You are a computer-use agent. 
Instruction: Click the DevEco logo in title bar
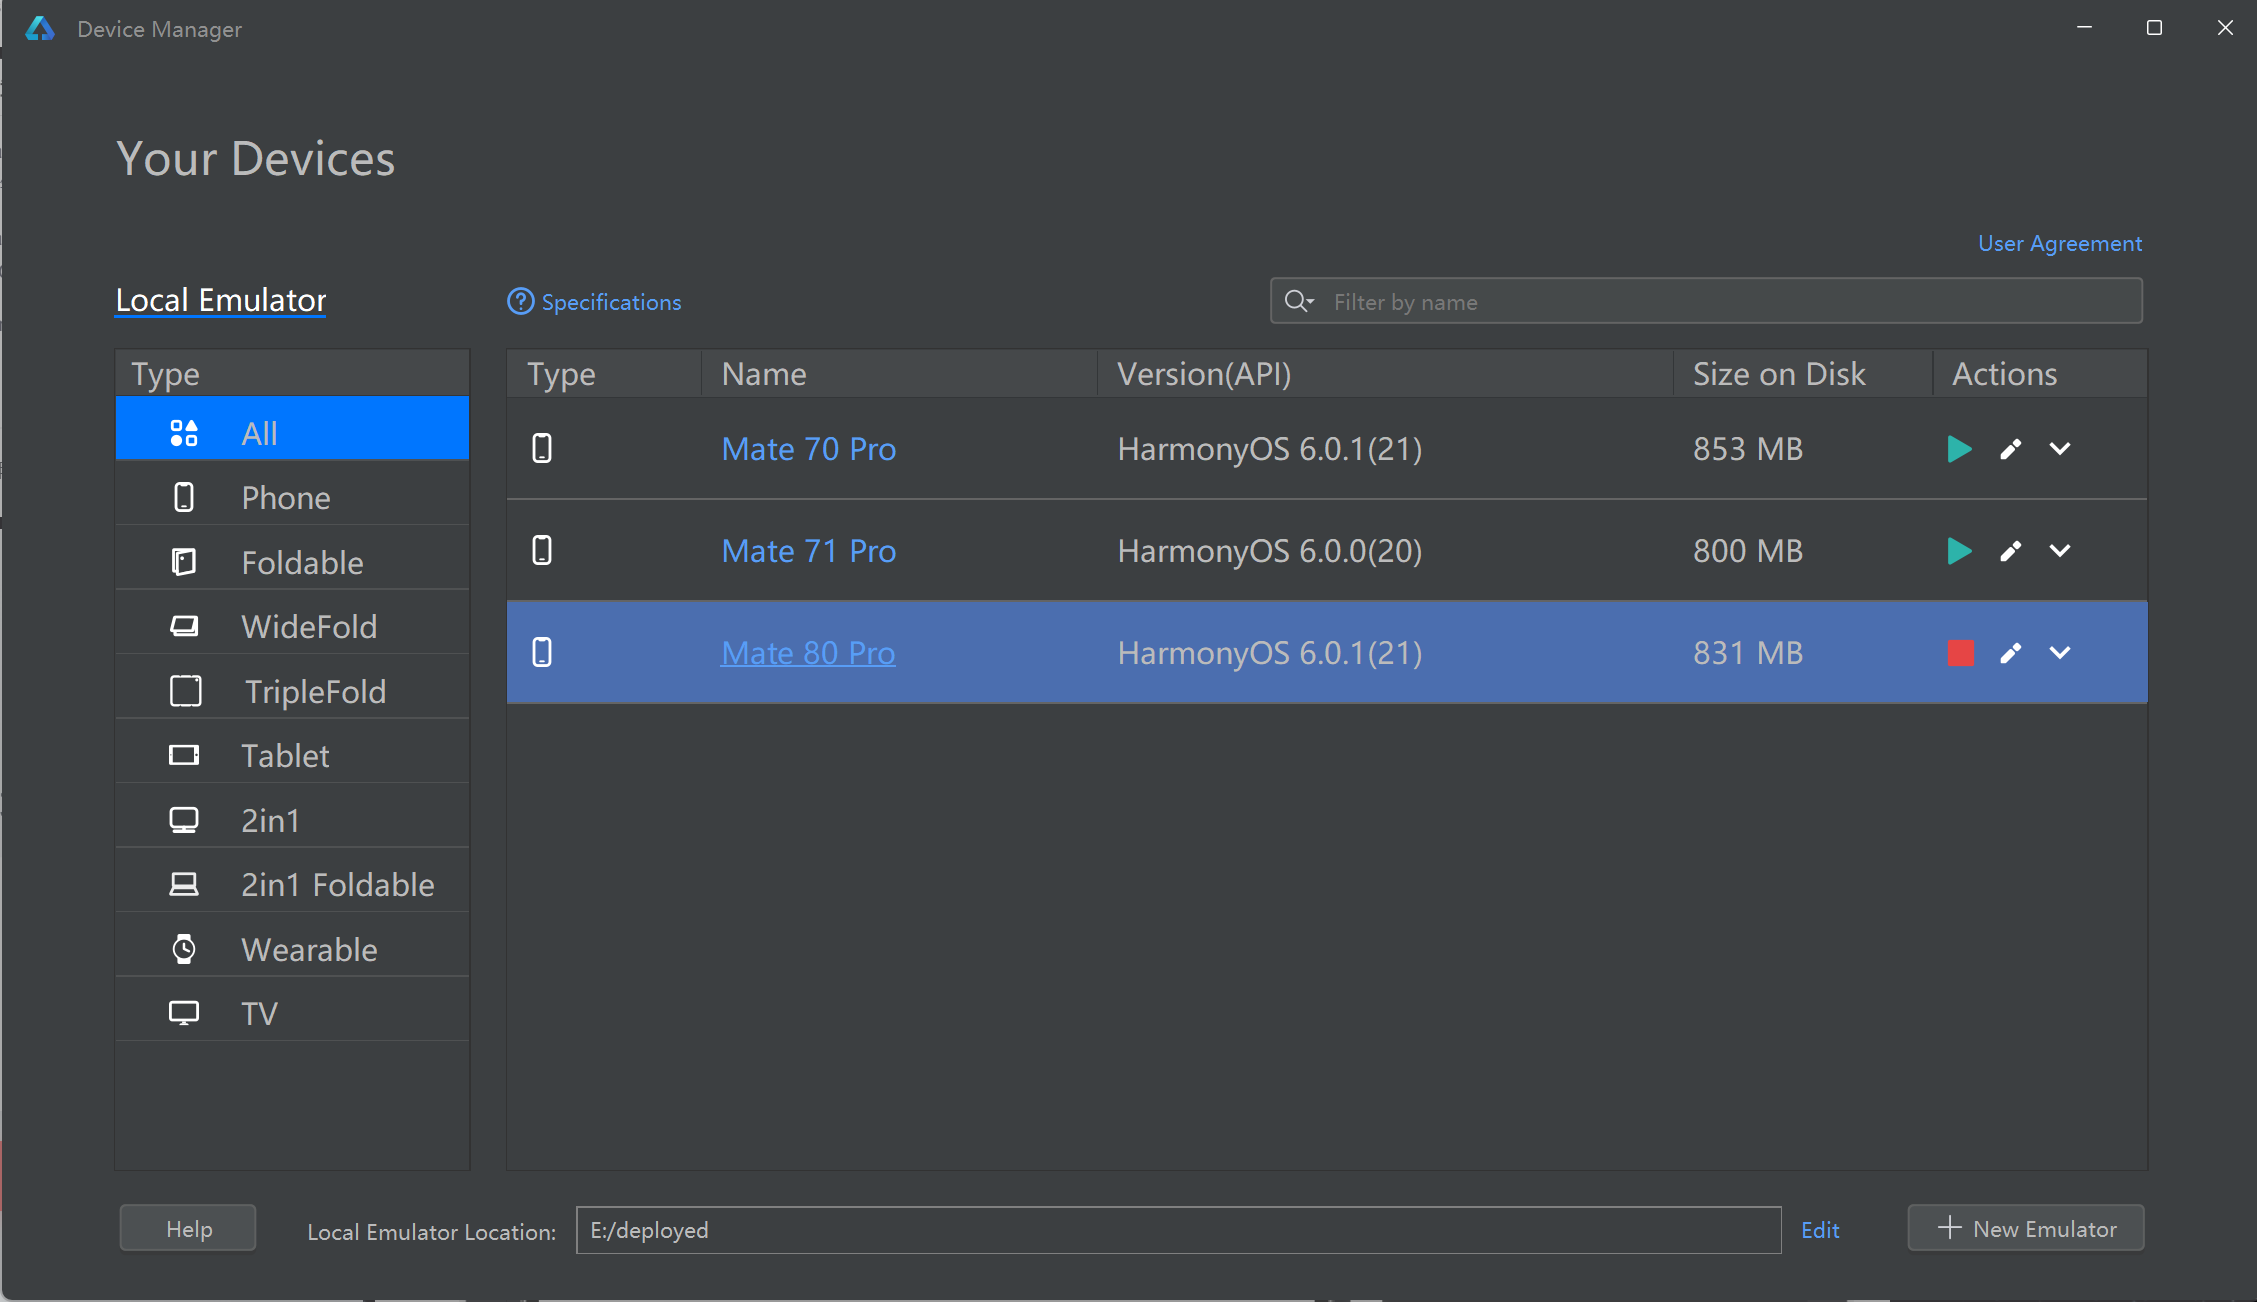click(x=40, y=28)
